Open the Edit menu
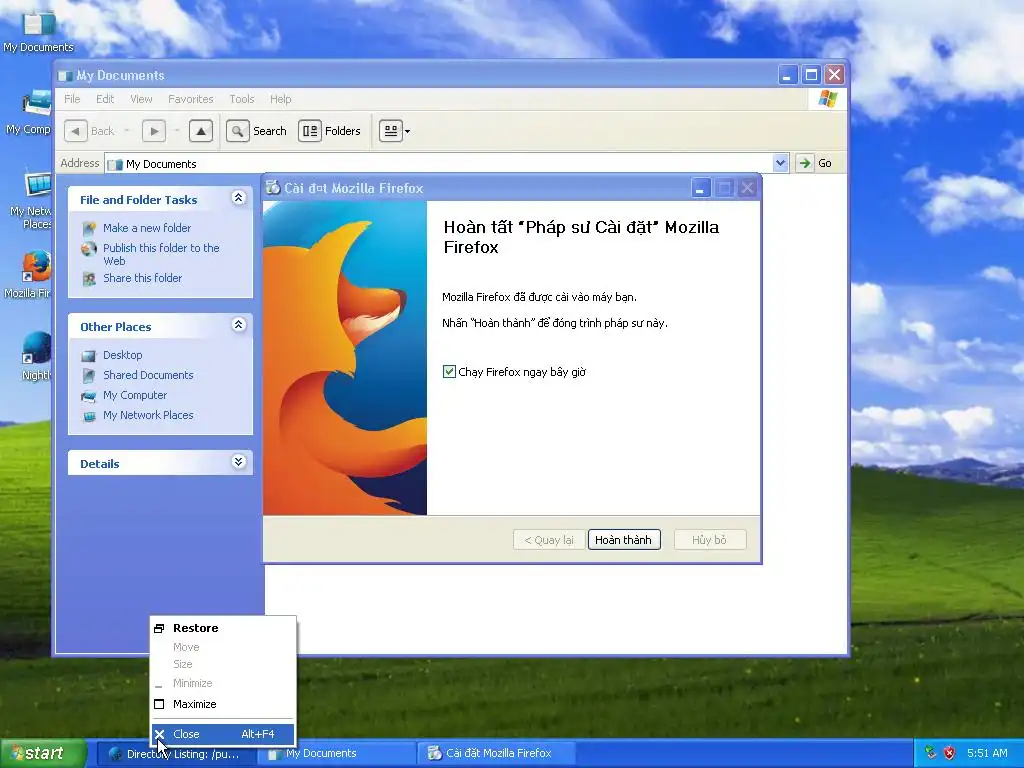Screen dimensions: 1024x768 pos(105,99)
